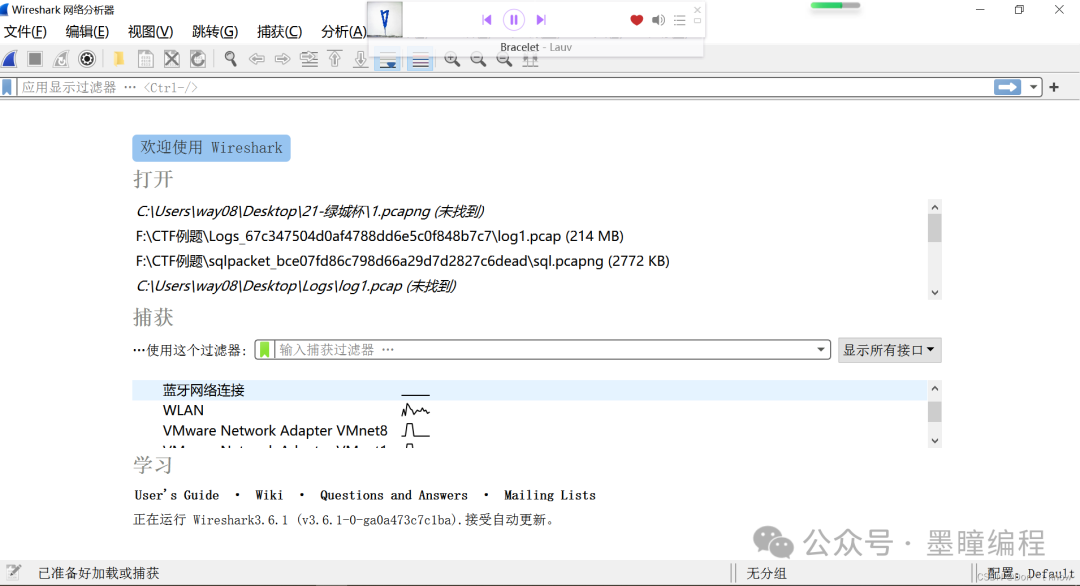1080x586 pixels.
Task: Open the 编辑(E) menu
Action: coord(87,32)
